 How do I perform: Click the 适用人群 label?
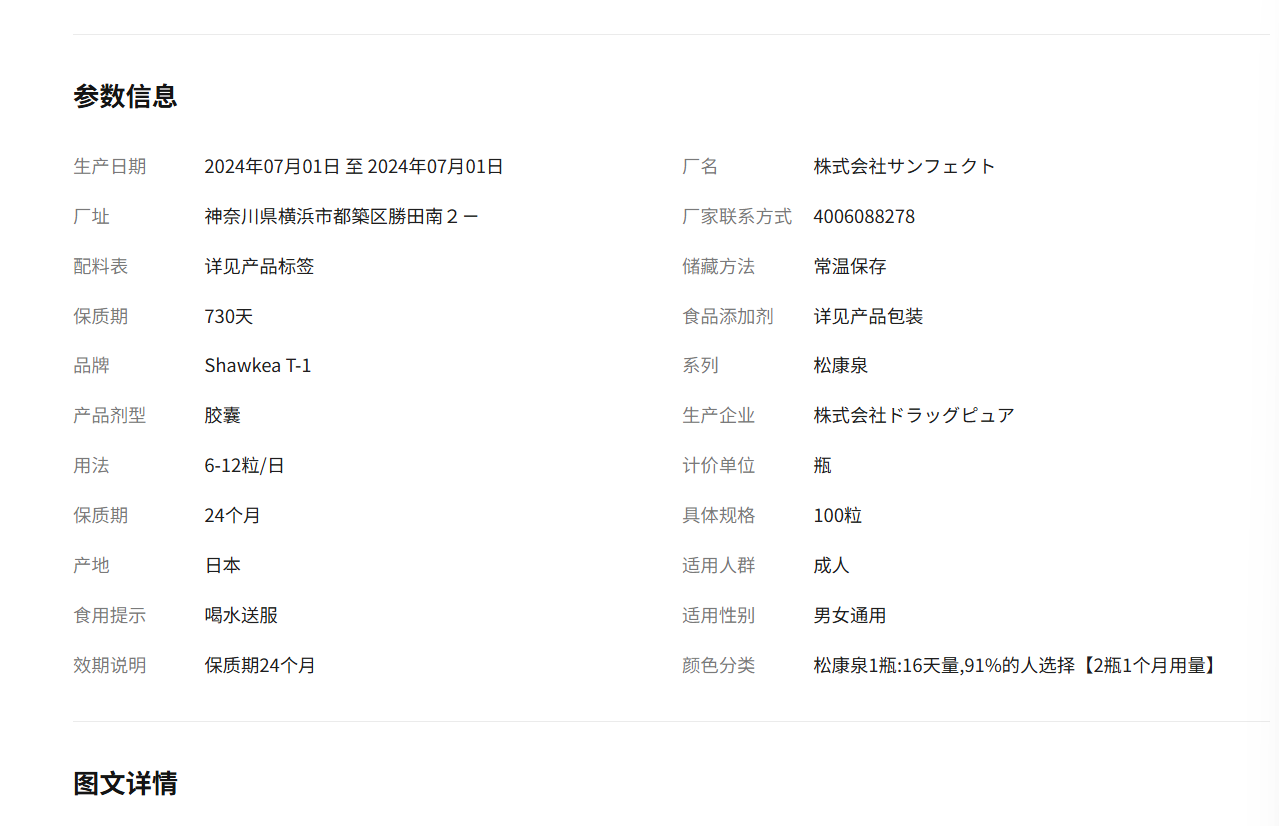(x=718, y=566)
